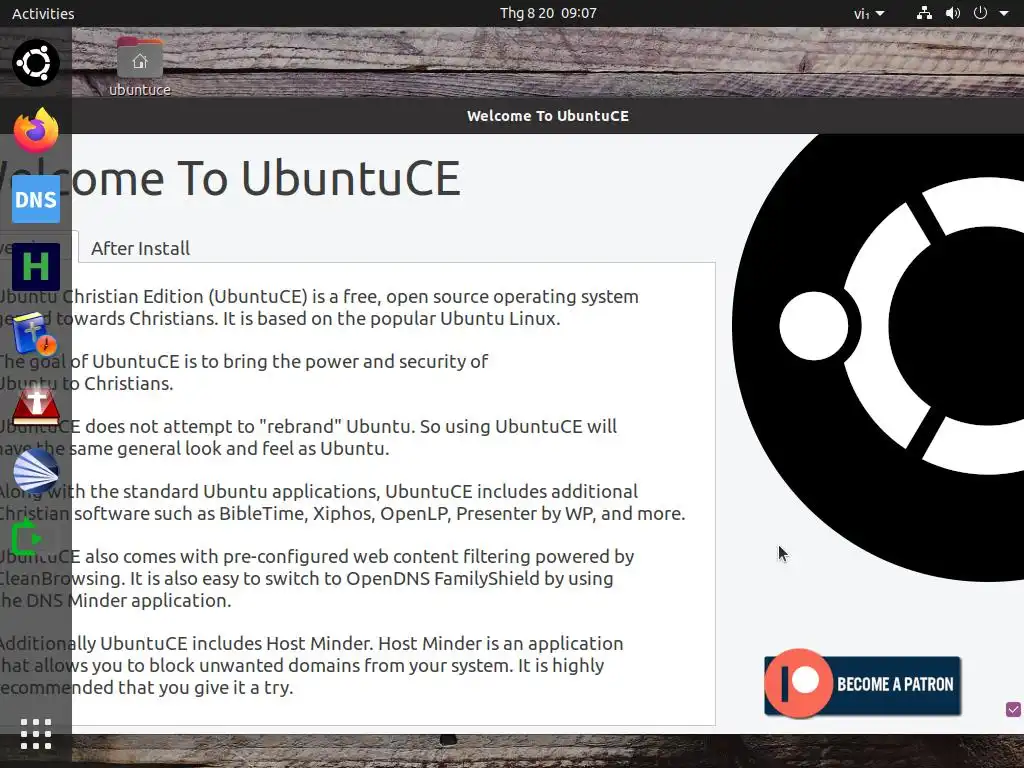Open Activities overview
The image size is (1024, 768).
coord(43,13)
